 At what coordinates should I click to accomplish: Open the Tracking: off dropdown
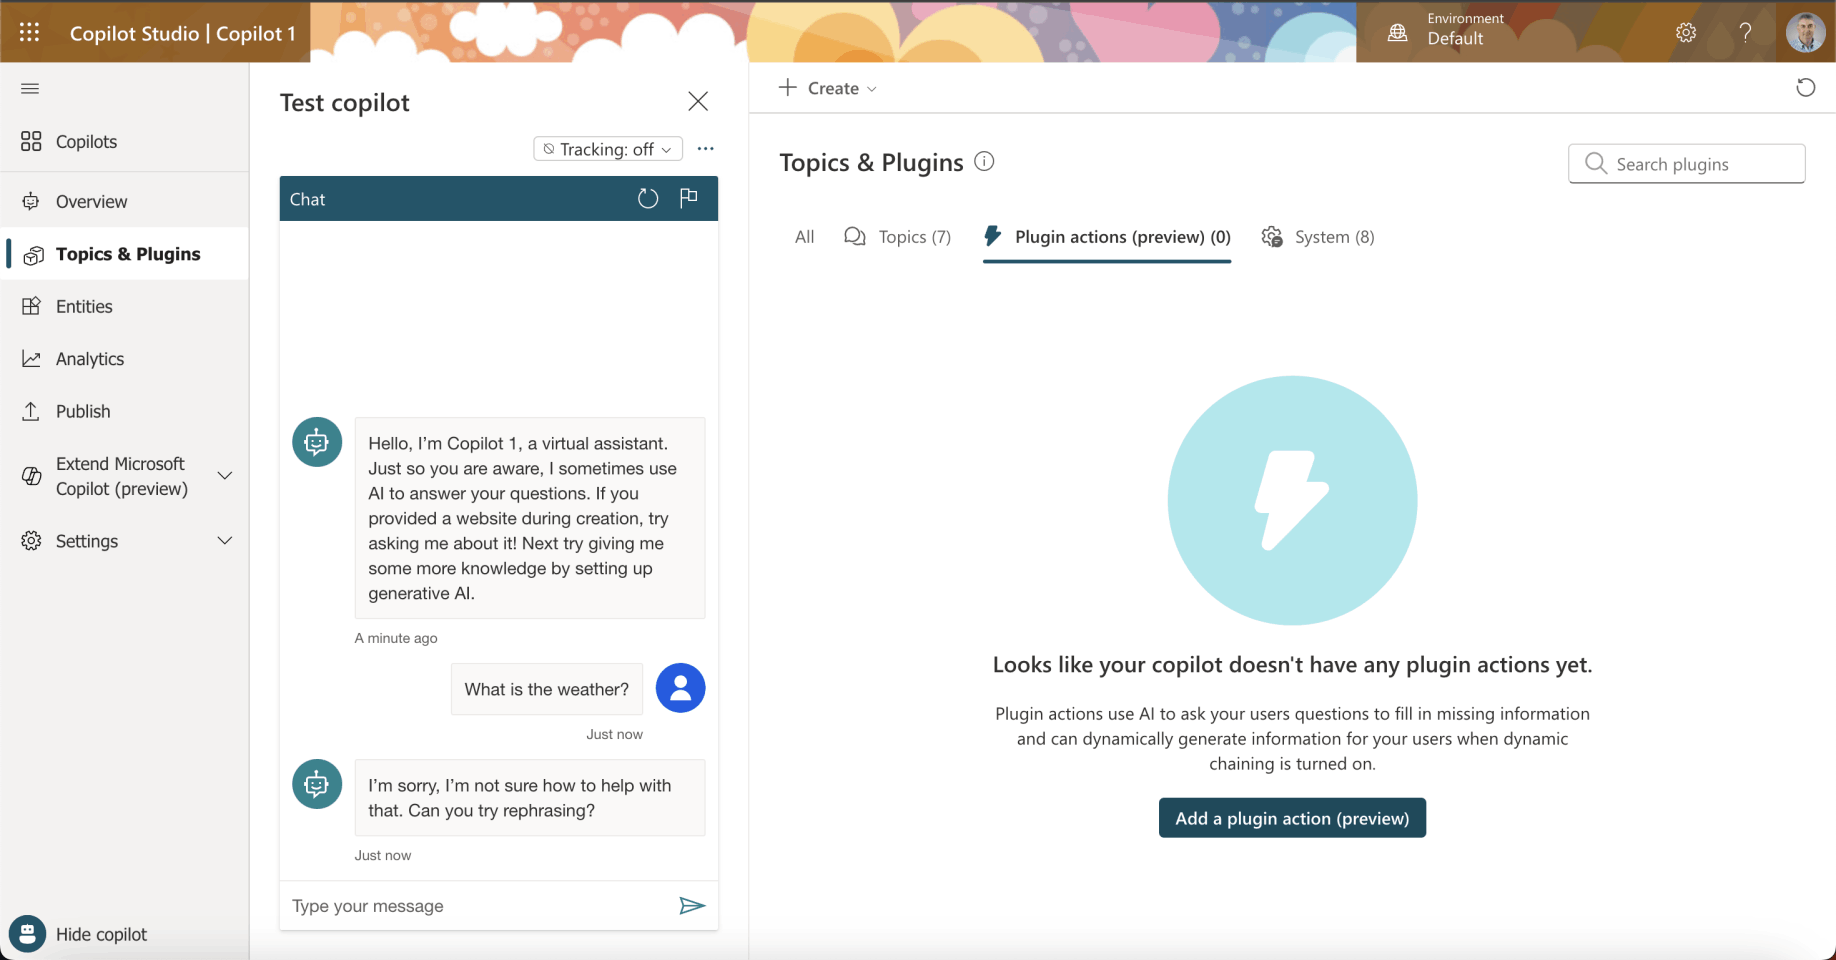tap(608, 149)
